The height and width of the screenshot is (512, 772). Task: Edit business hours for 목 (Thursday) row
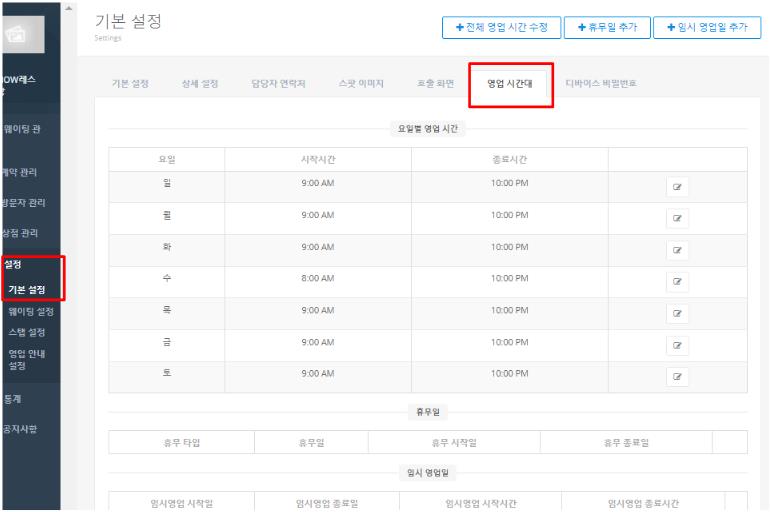pos(677,314)
